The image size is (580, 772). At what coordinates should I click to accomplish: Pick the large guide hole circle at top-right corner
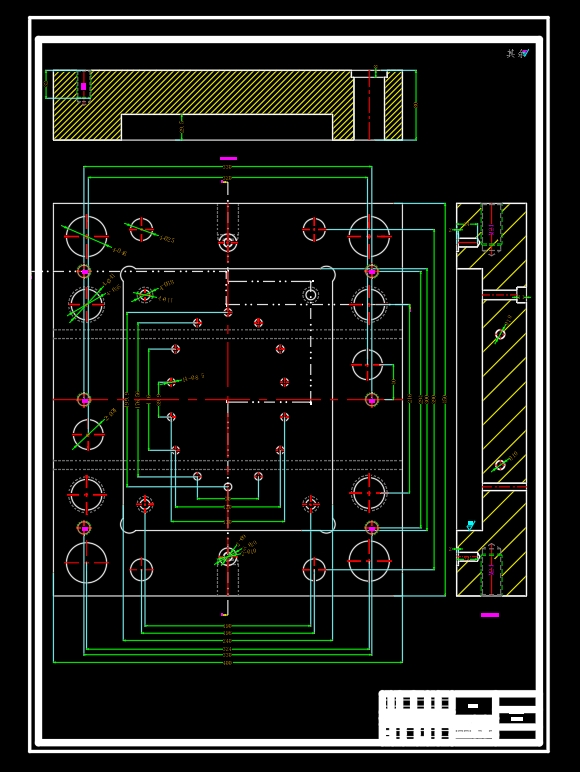tap(369, 236)
